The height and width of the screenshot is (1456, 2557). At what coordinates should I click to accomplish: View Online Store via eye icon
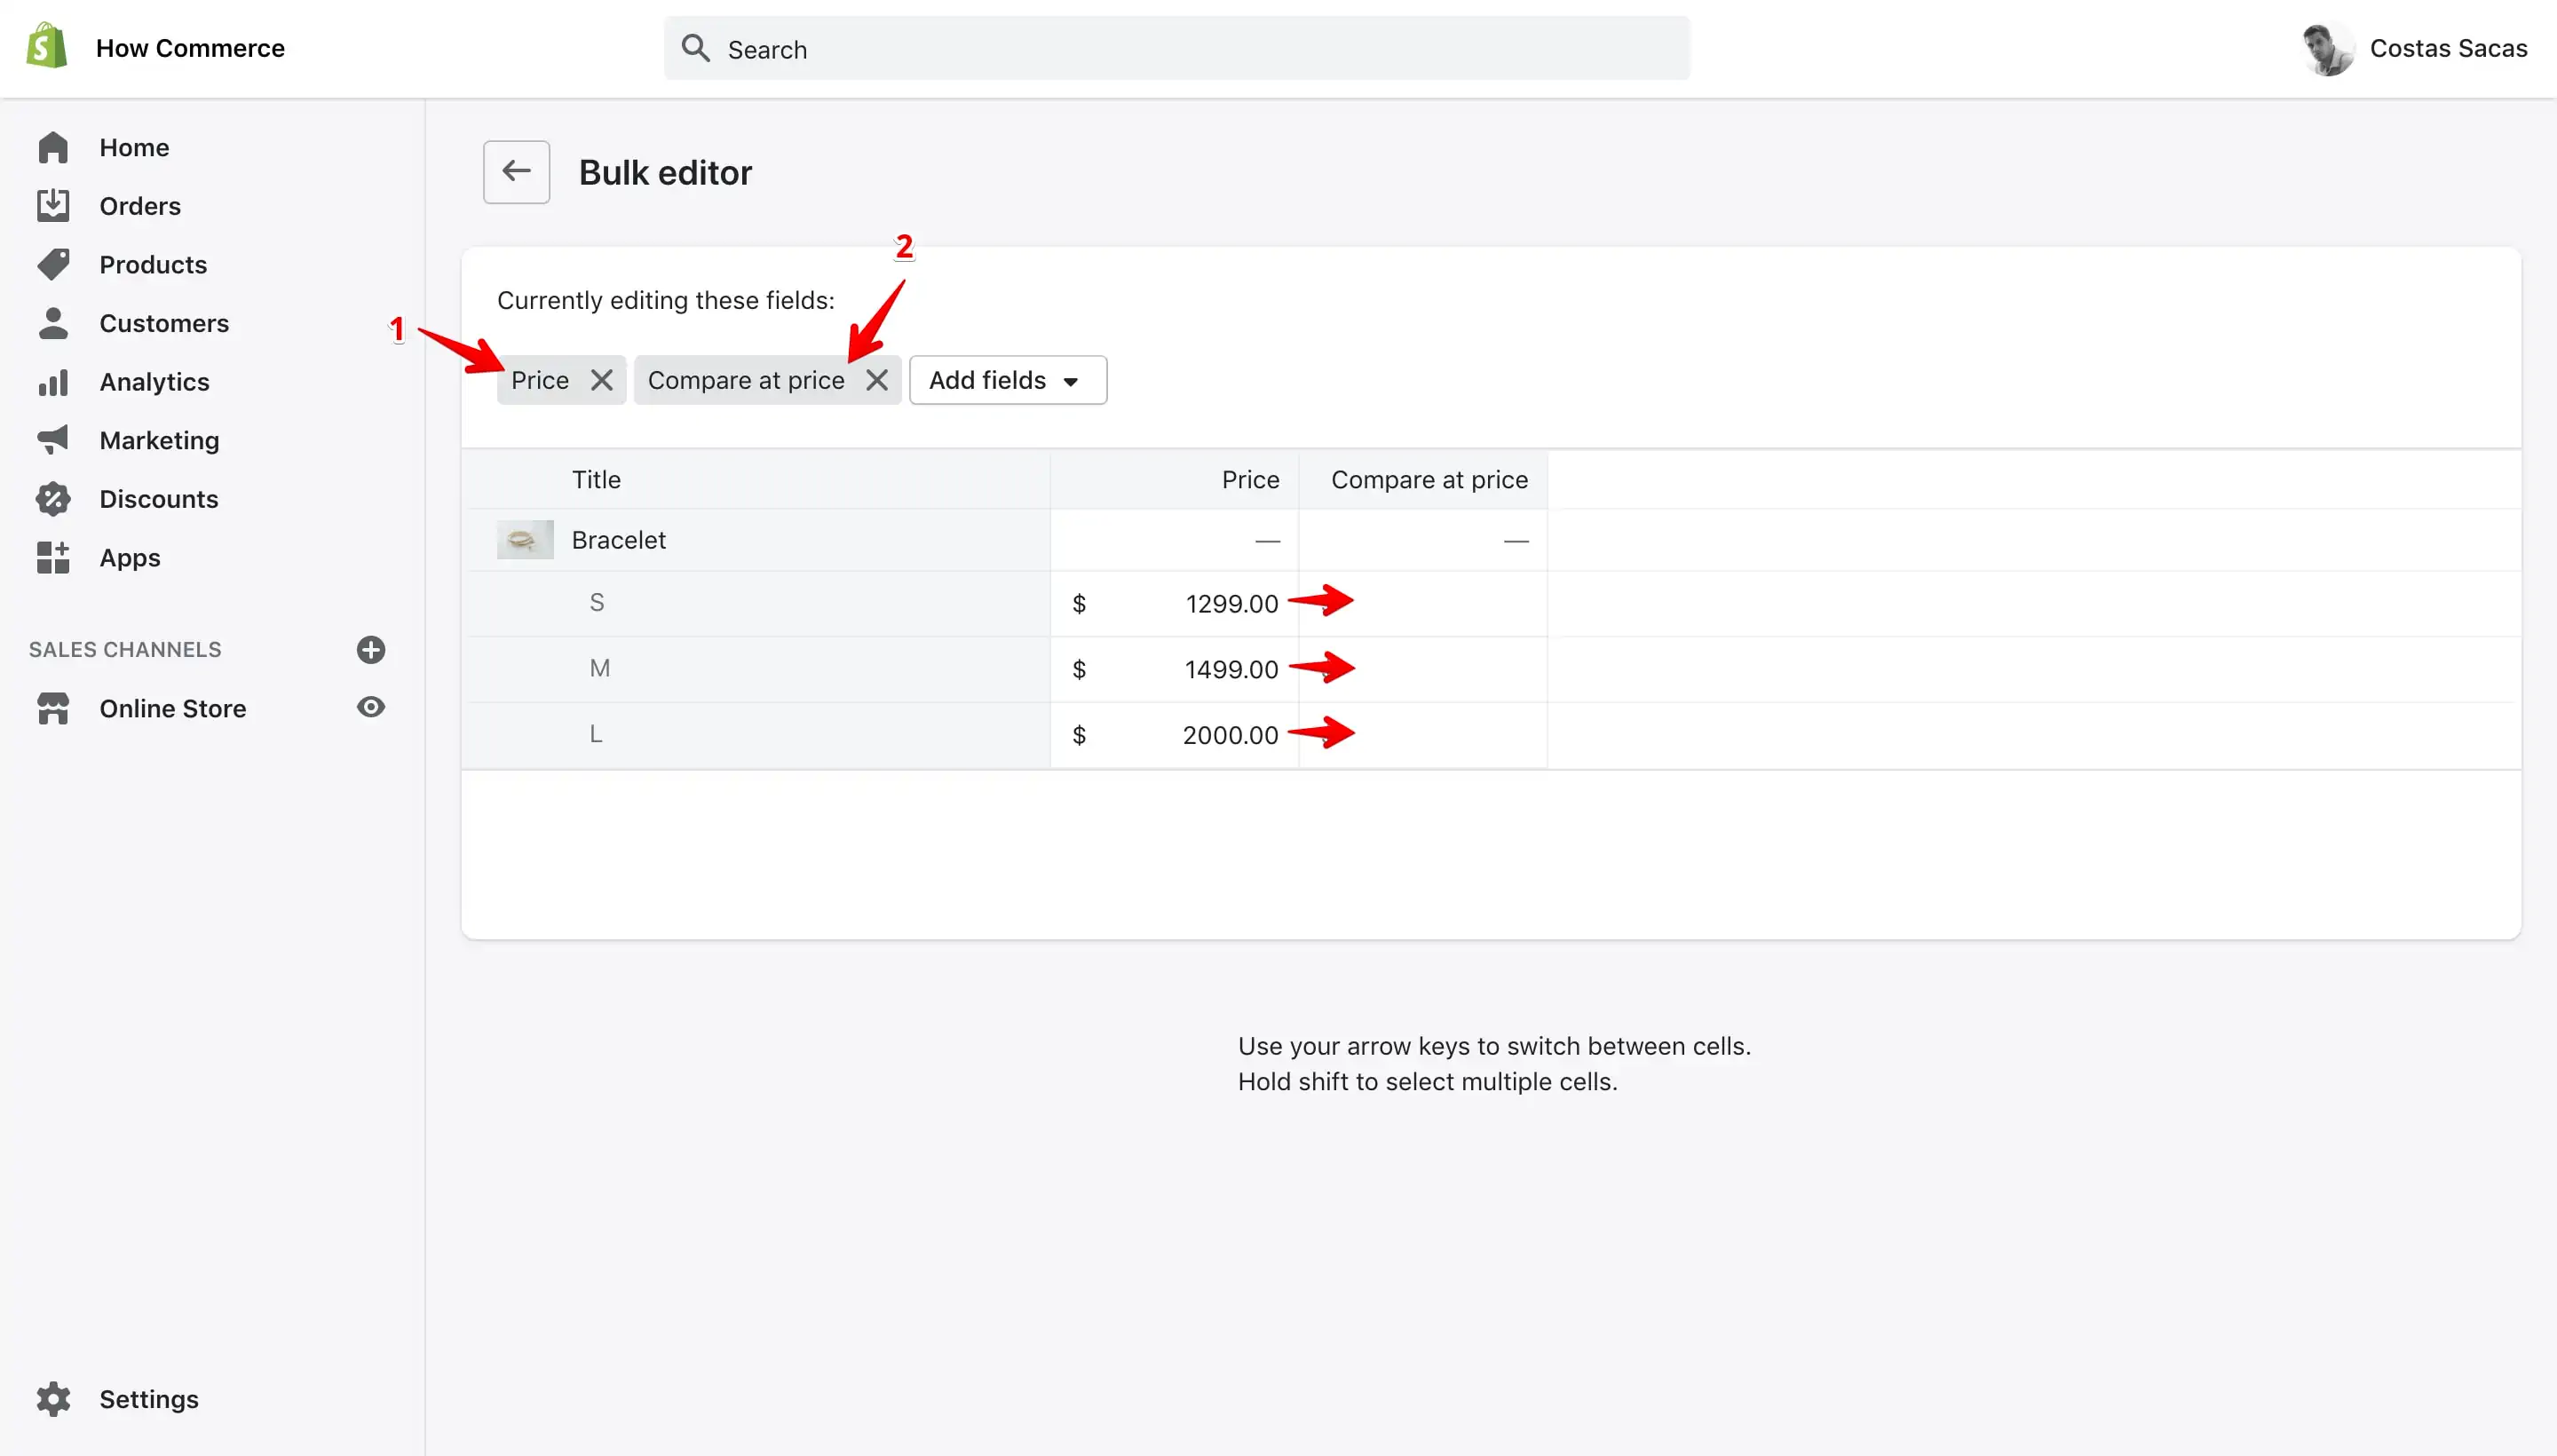click(371, 707)
